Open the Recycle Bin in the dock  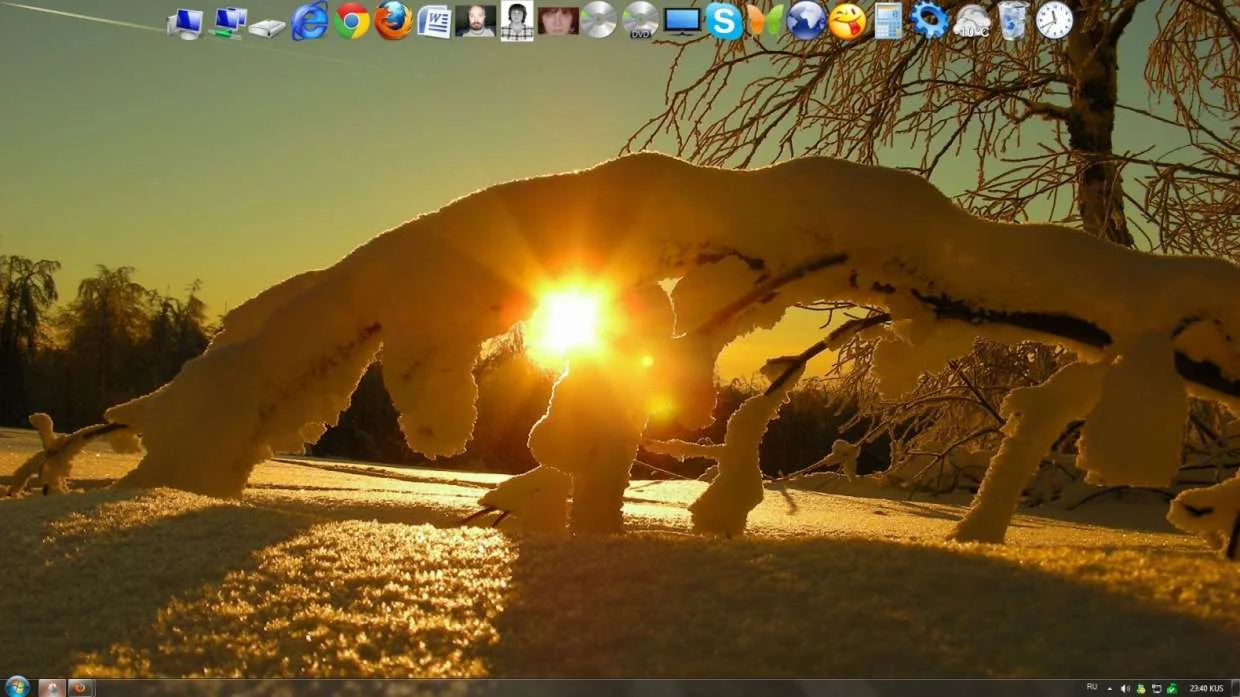coord(1013,21)
